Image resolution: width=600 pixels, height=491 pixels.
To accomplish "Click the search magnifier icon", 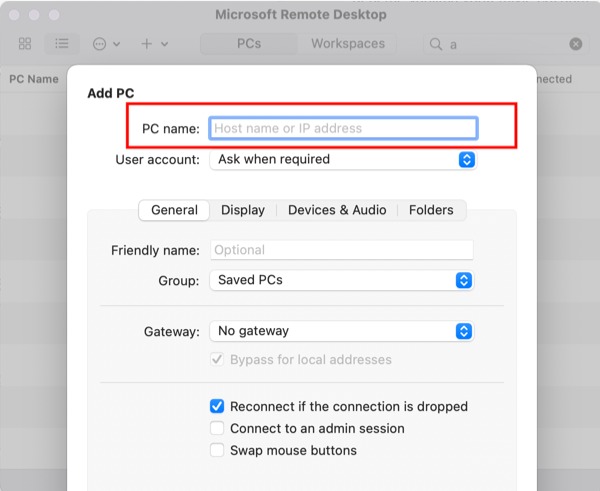I will click(x=436, y=44).
